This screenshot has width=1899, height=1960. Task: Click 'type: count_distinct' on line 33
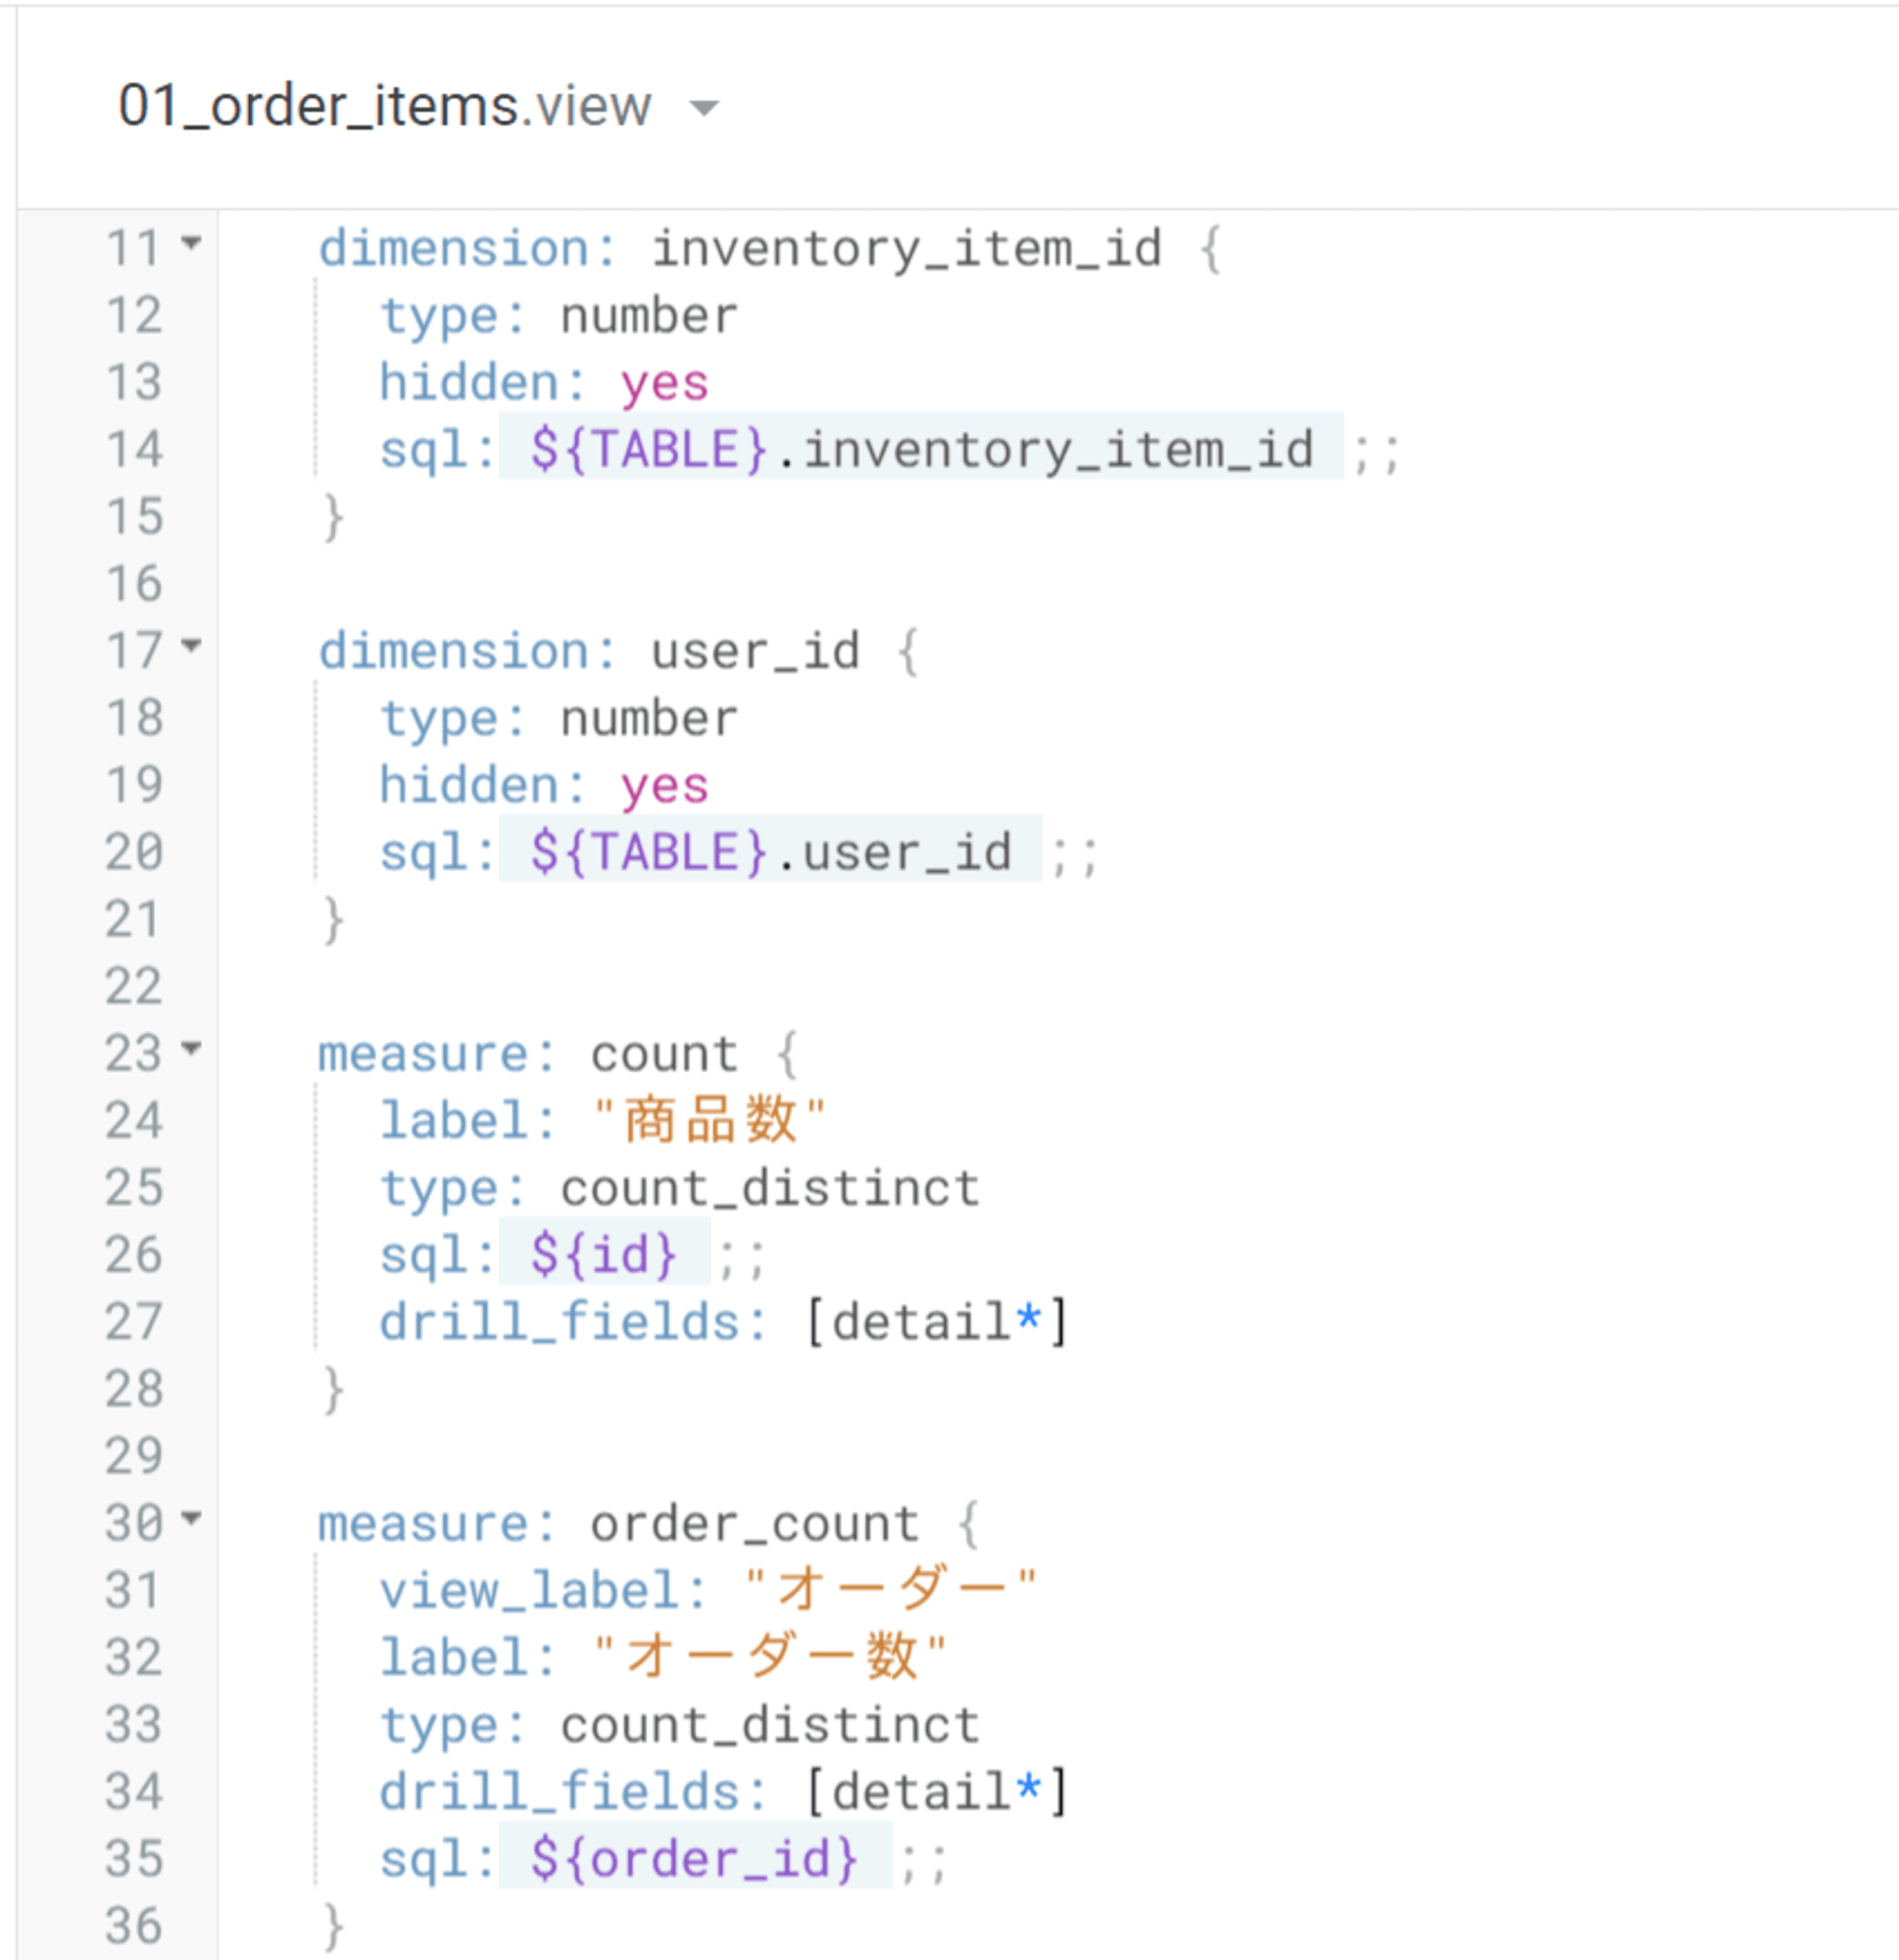[680, 1725]
